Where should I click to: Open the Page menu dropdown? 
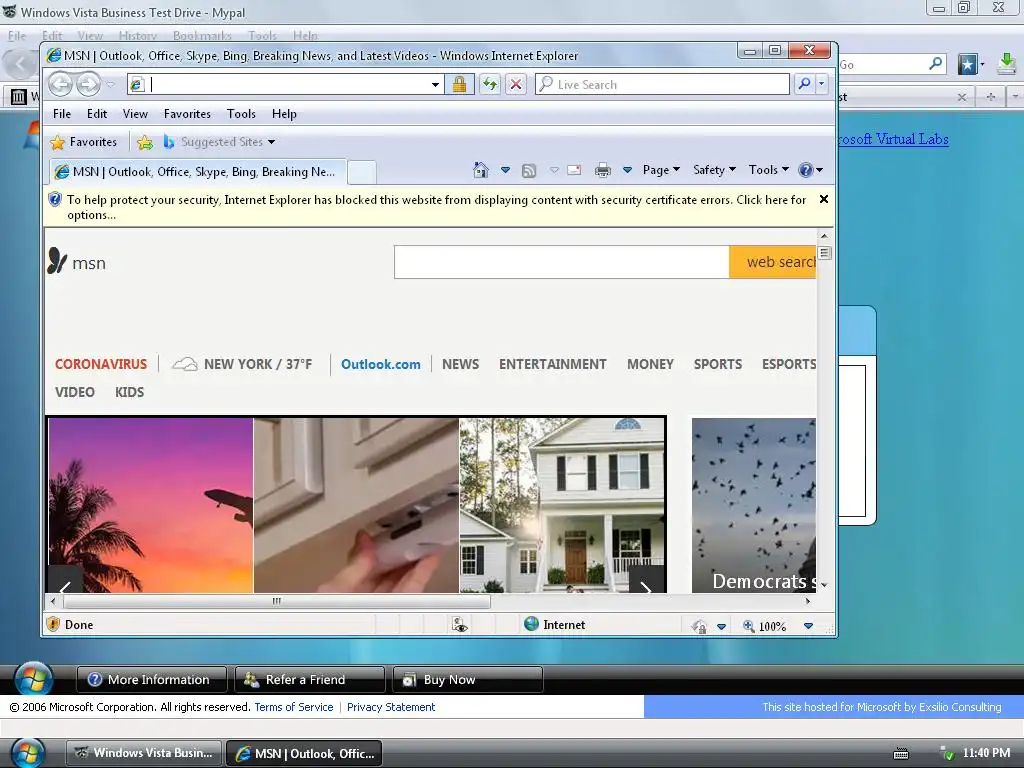coord(661,170)
